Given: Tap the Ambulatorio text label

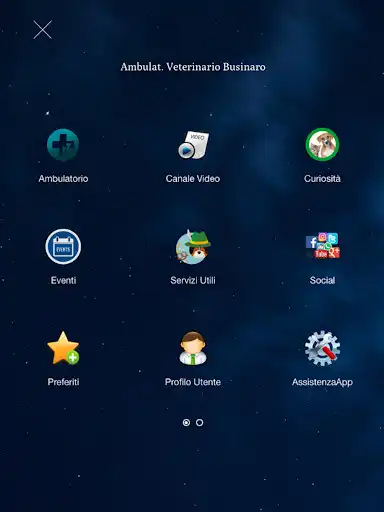Looking at the screenshot, I should 63,179.
